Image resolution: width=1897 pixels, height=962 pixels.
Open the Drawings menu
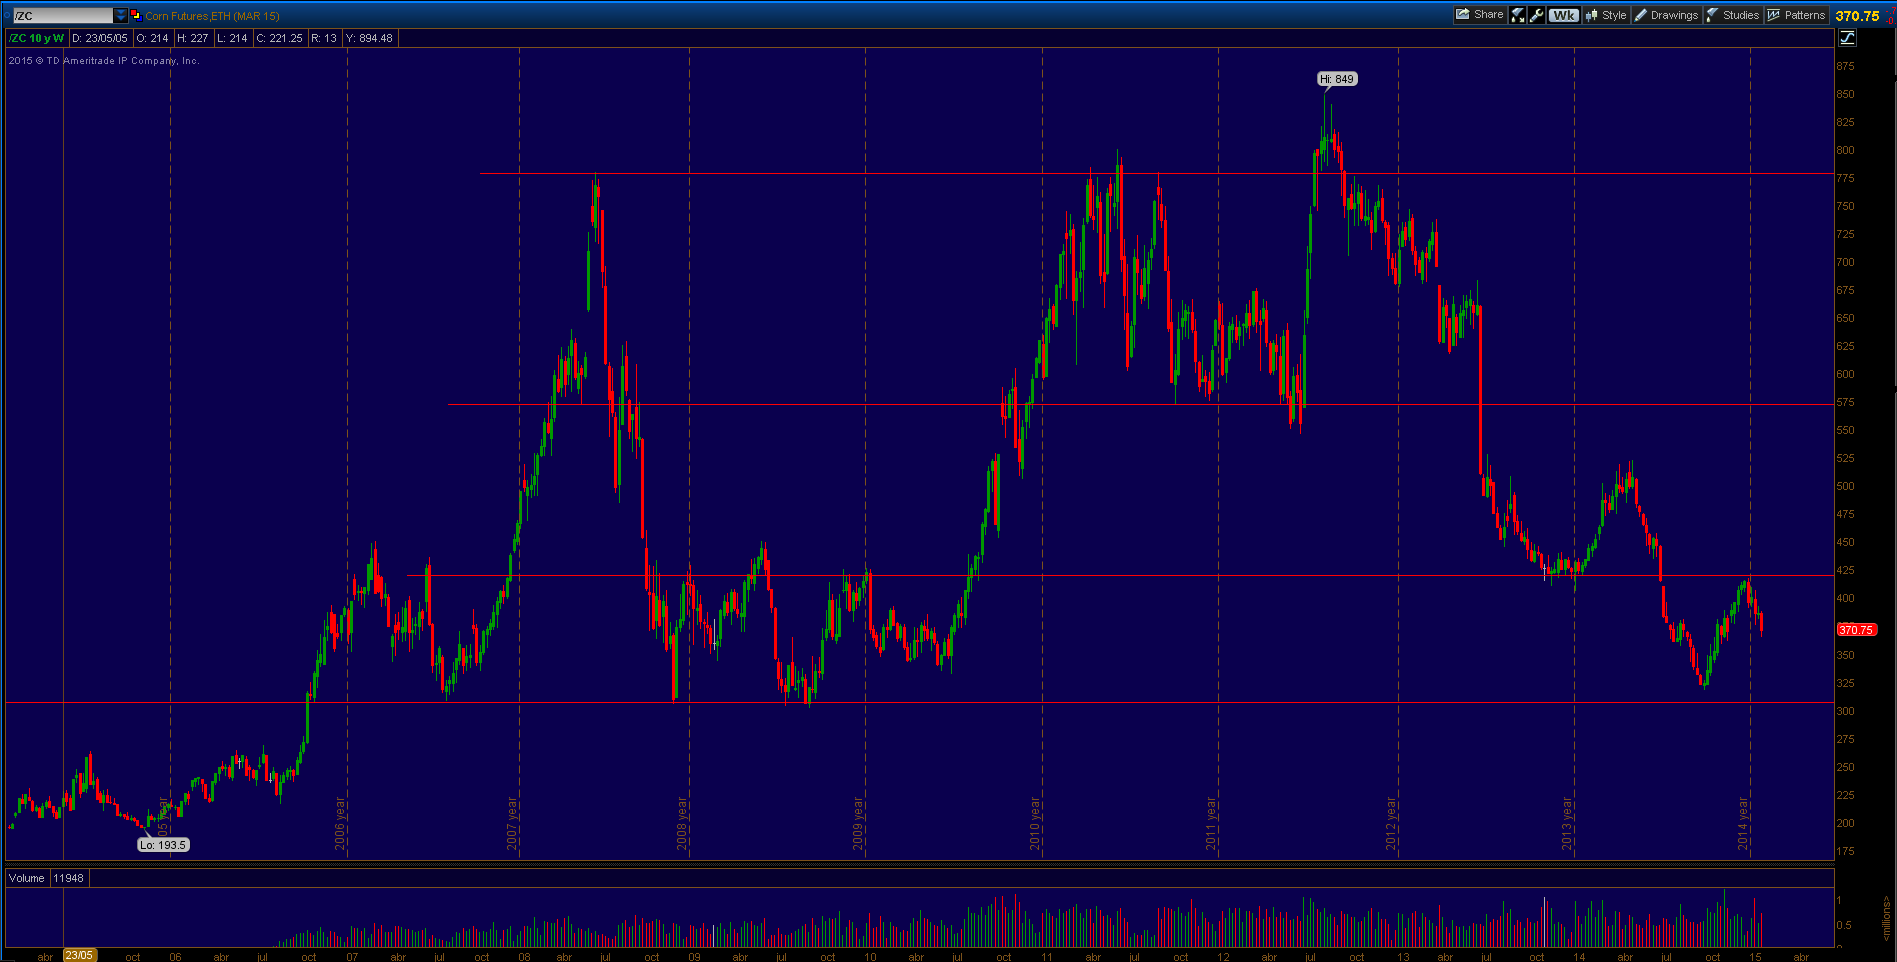point(1666,15)
